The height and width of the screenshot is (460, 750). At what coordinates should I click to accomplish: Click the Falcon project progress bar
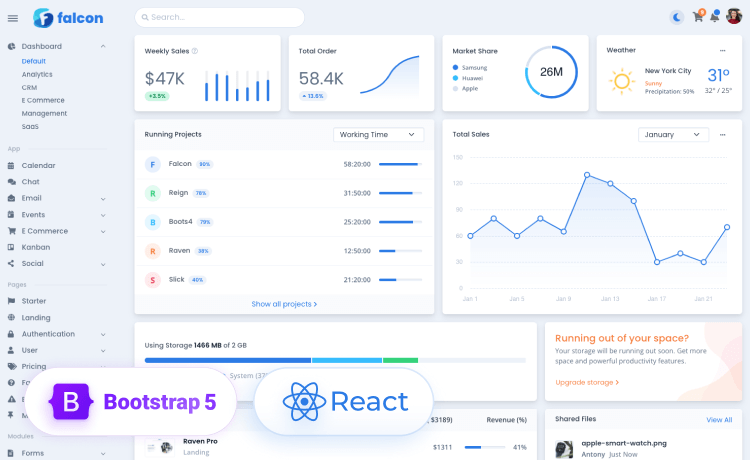[x=400, y=164]
